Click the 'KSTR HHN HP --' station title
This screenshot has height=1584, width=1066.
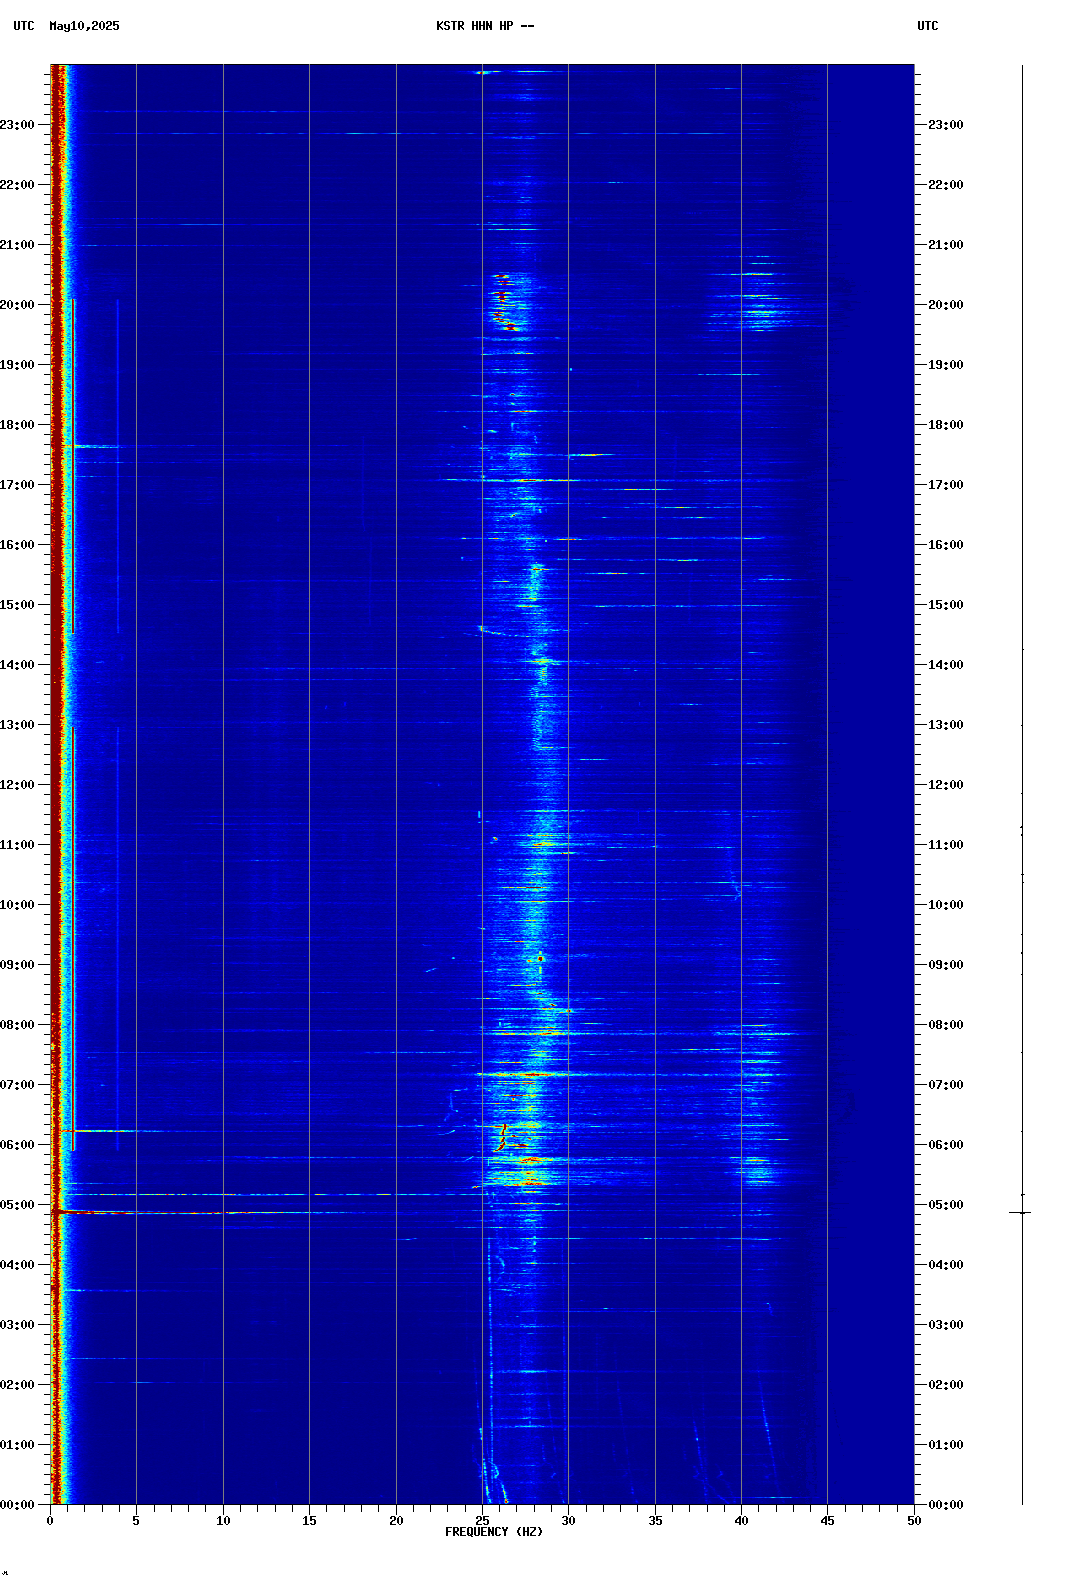[x=485, y=26]
